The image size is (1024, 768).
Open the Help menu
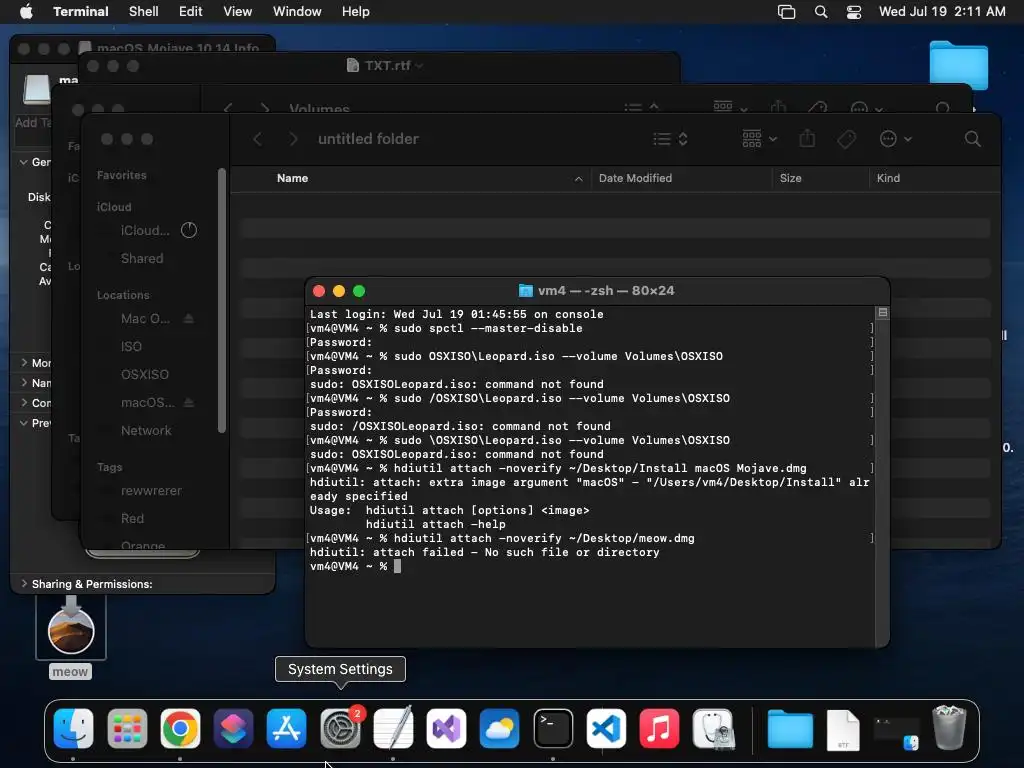click(x=356, y=12)
